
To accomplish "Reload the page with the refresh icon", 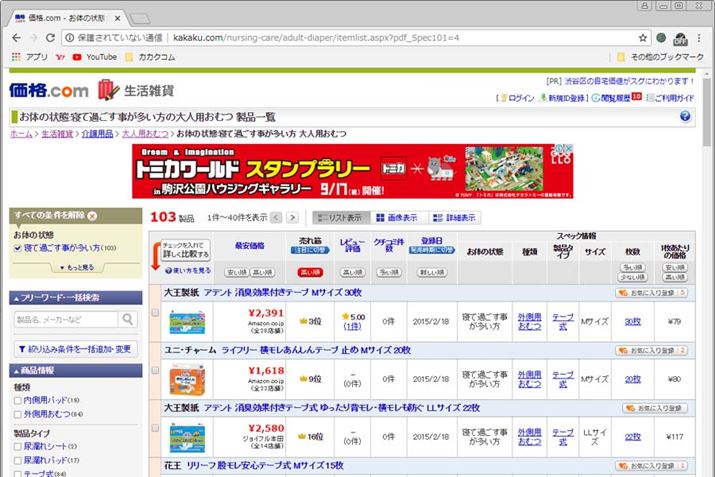I will point(50,38).
